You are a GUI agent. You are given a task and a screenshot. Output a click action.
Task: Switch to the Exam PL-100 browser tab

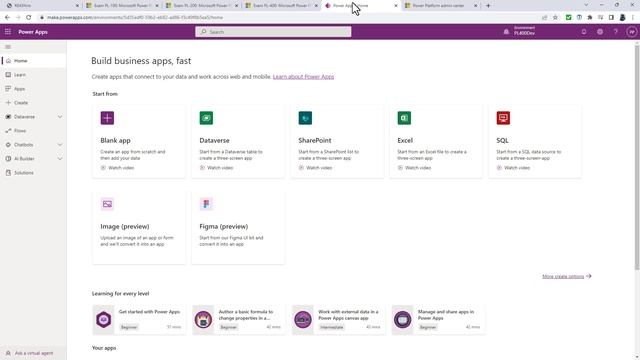tap(122, 6)
